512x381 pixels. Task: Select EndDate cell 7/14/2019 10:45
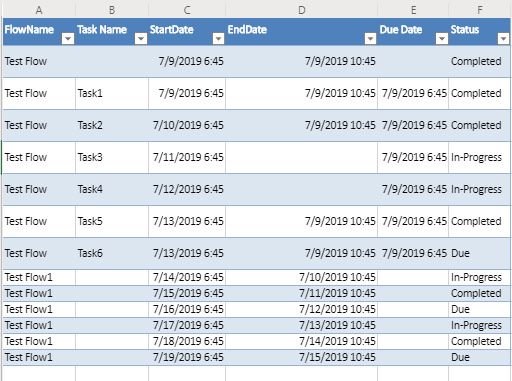(302, 341)
